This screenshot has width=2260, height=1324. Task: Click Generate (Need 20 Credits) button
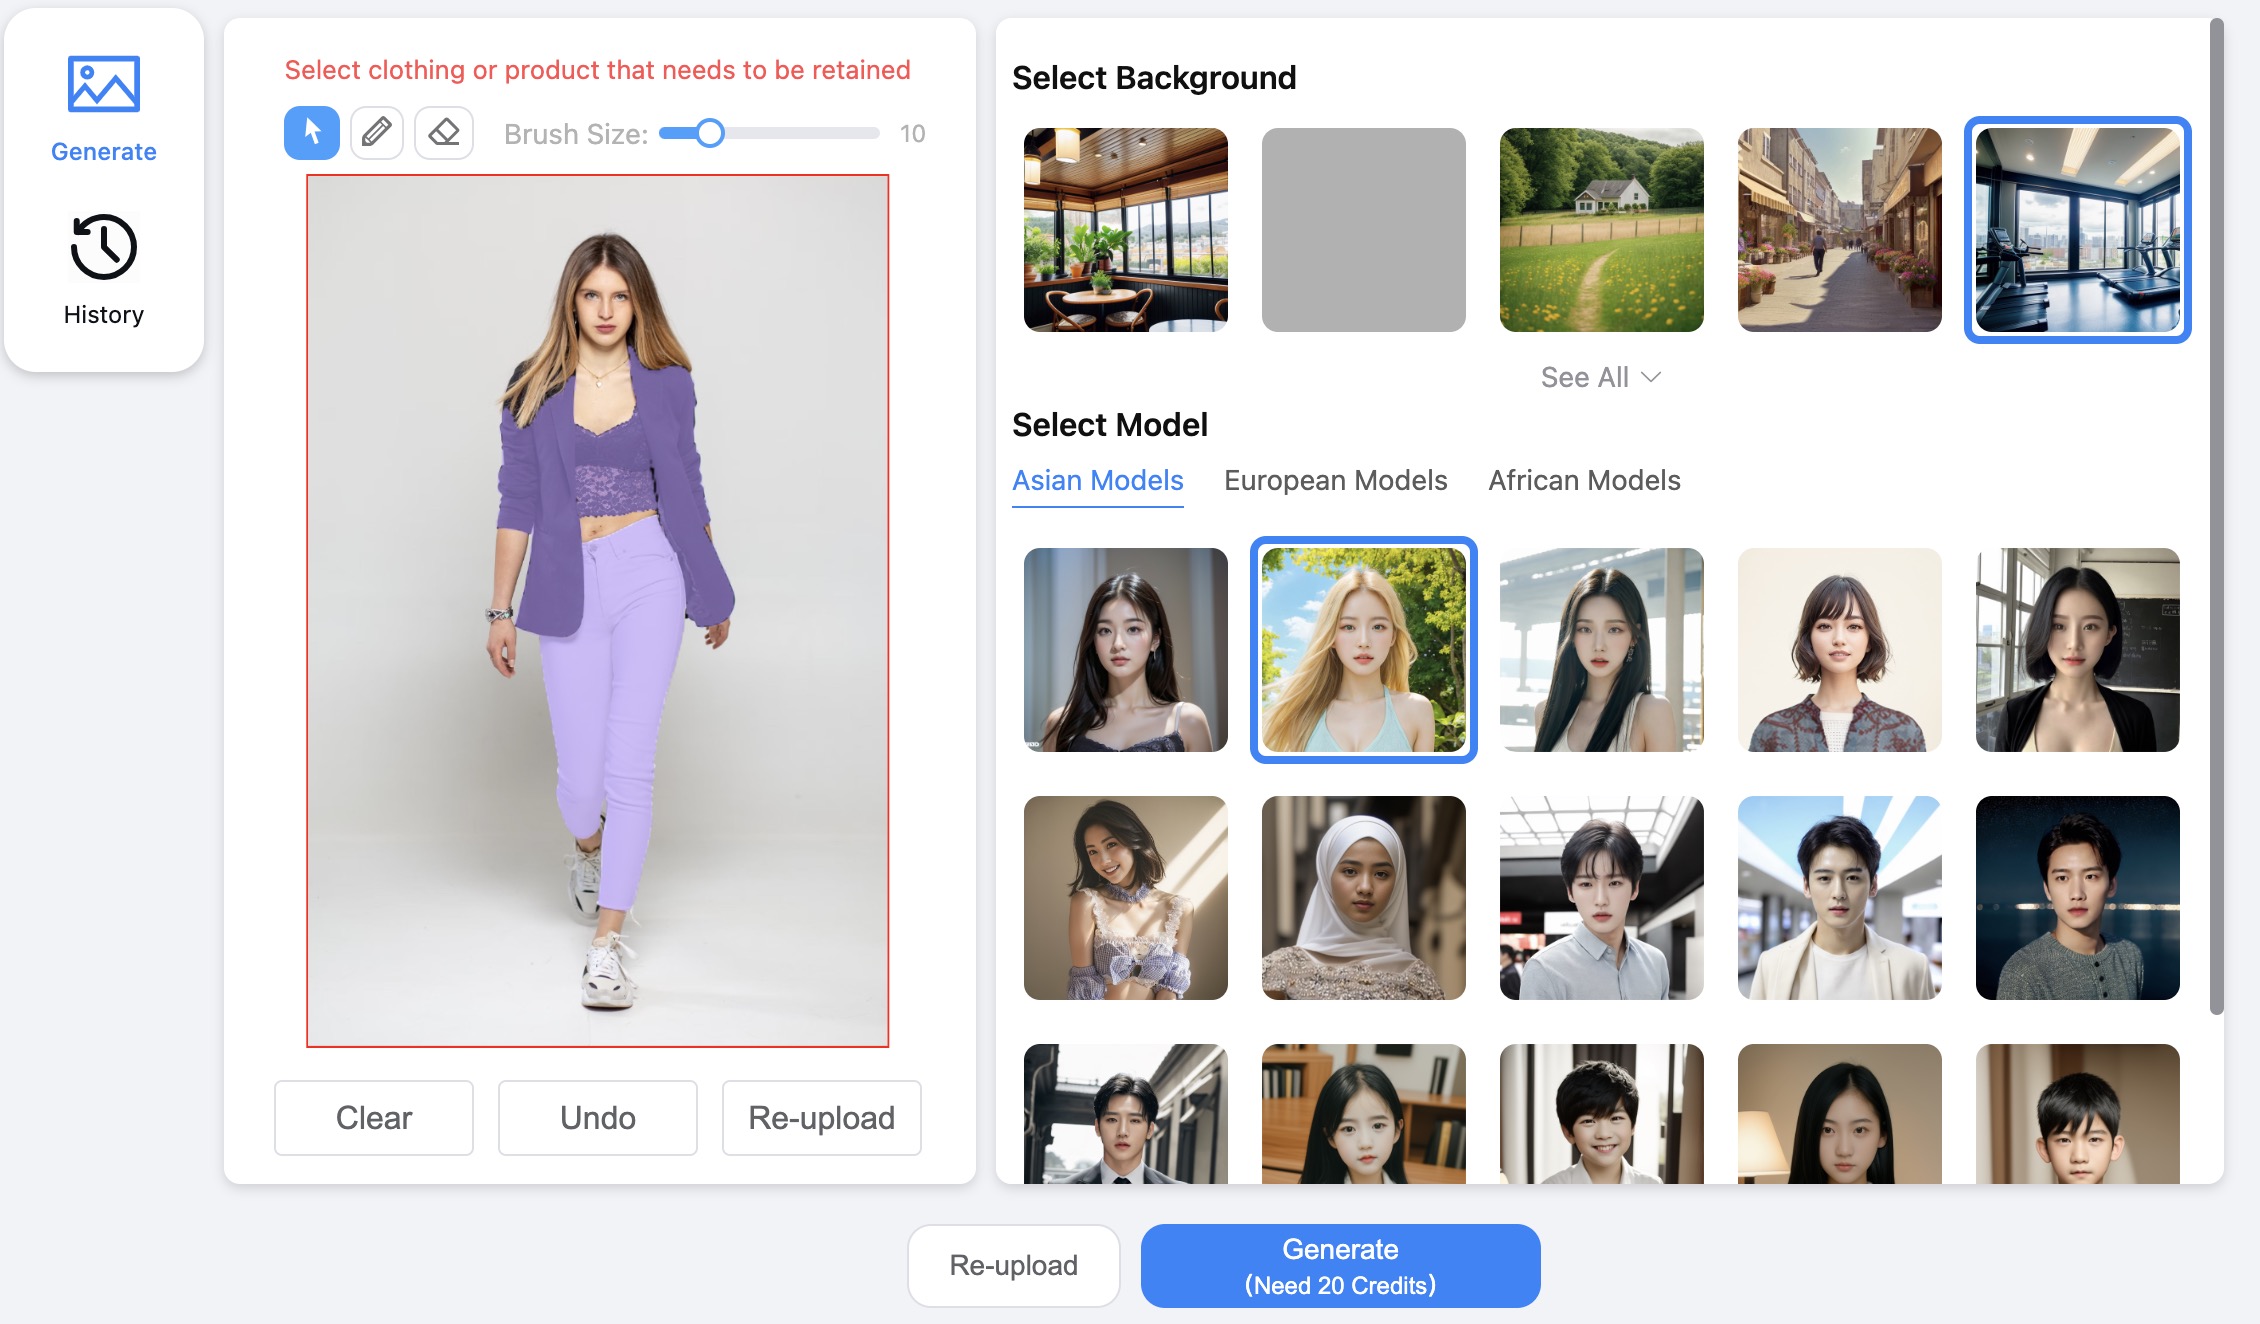[1340, 1266]
